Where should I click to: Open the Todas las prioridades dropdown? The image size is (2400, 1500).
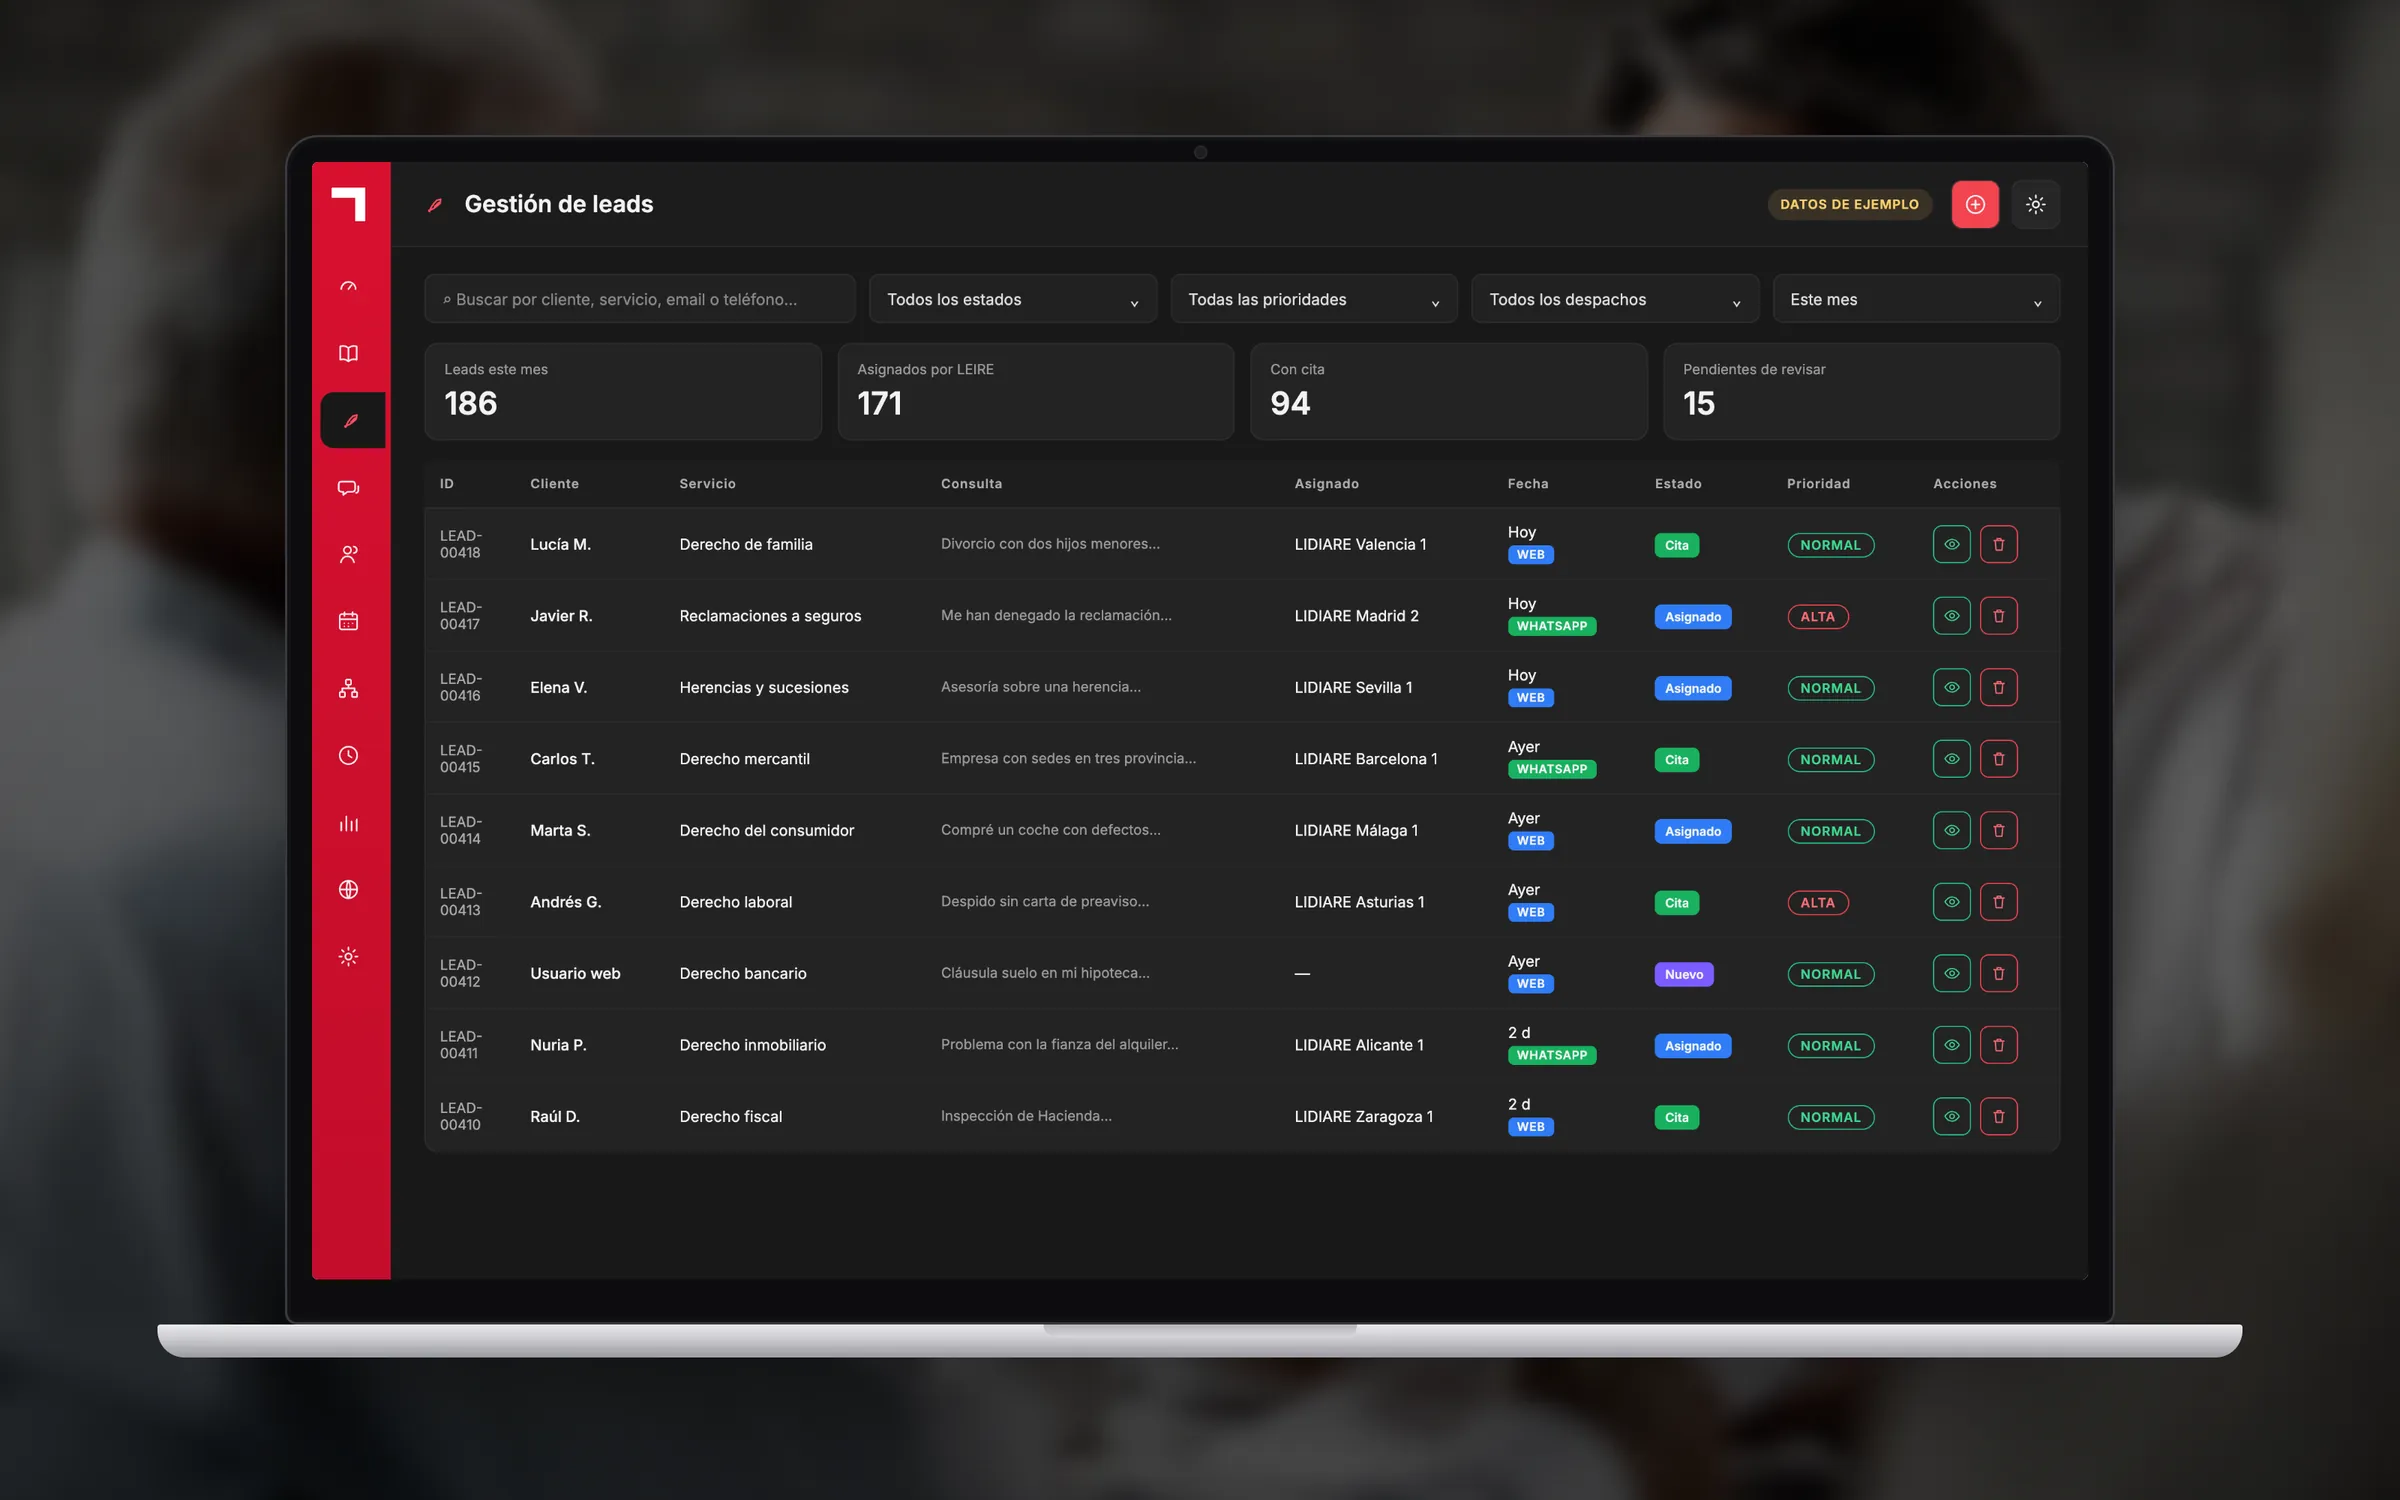[1314, 299]
